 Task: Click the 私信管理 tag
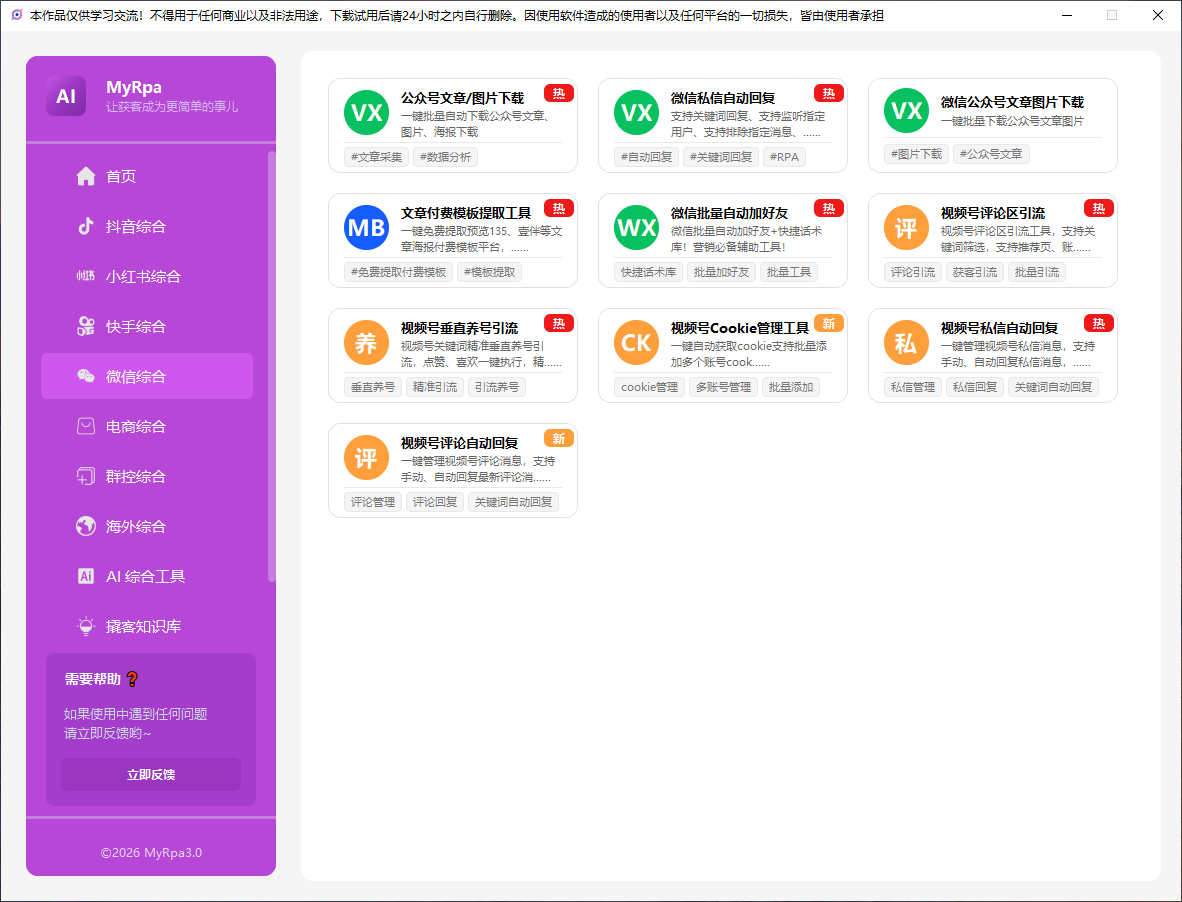click(913, 387)
